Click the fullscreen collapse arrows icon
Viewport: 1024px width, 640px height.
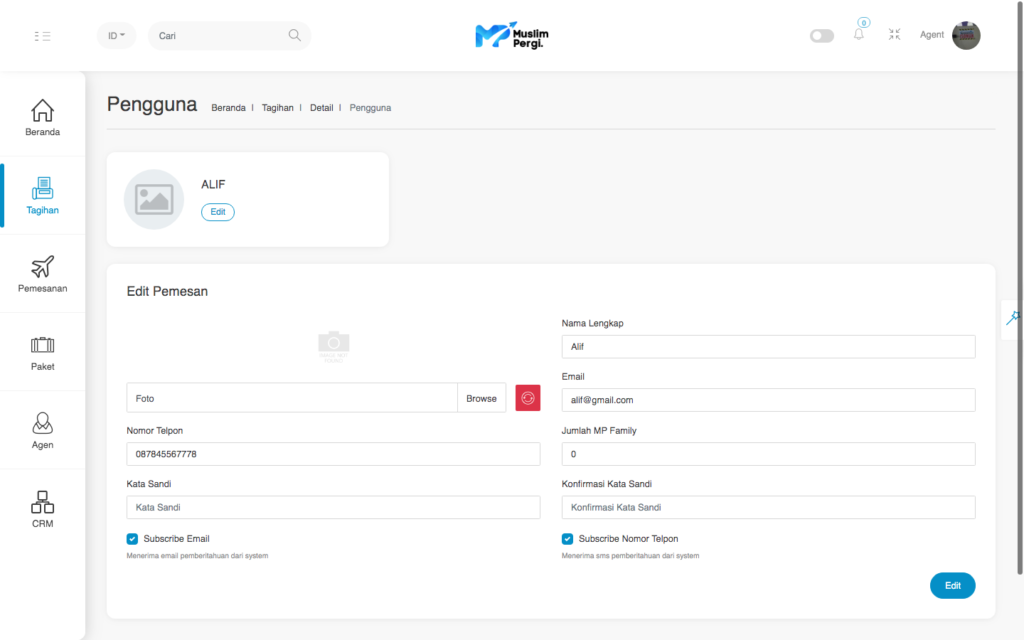(895, 35)
